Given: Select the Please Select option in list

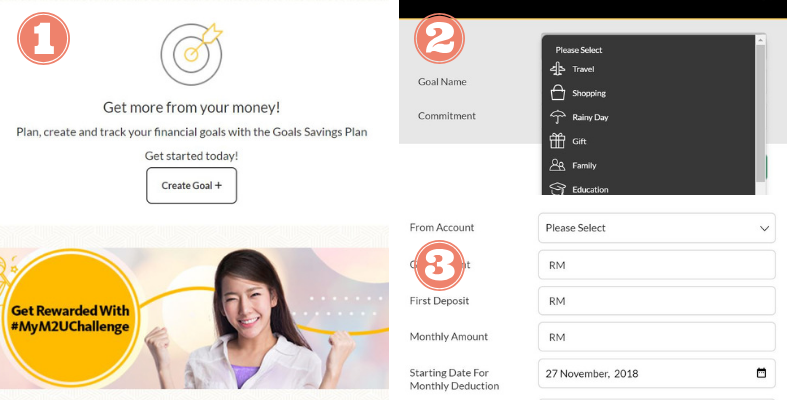Looking at the screenshot, I should 579,50.
